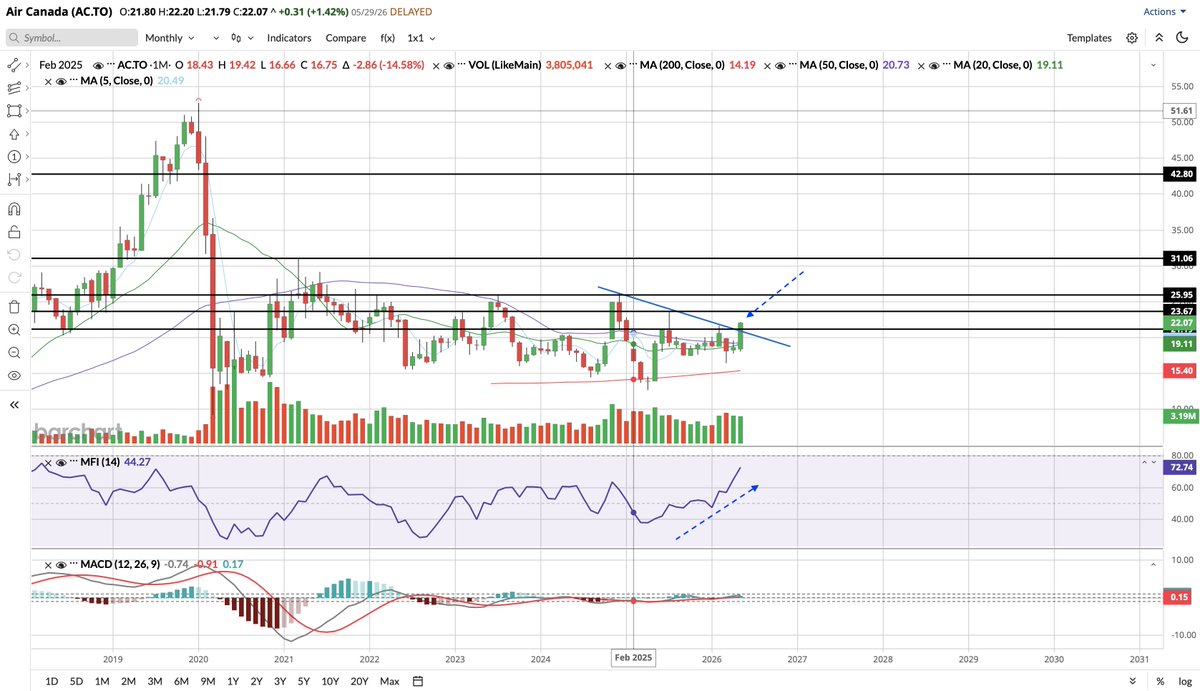Select the 1Y time range

(x=233, y=681)
